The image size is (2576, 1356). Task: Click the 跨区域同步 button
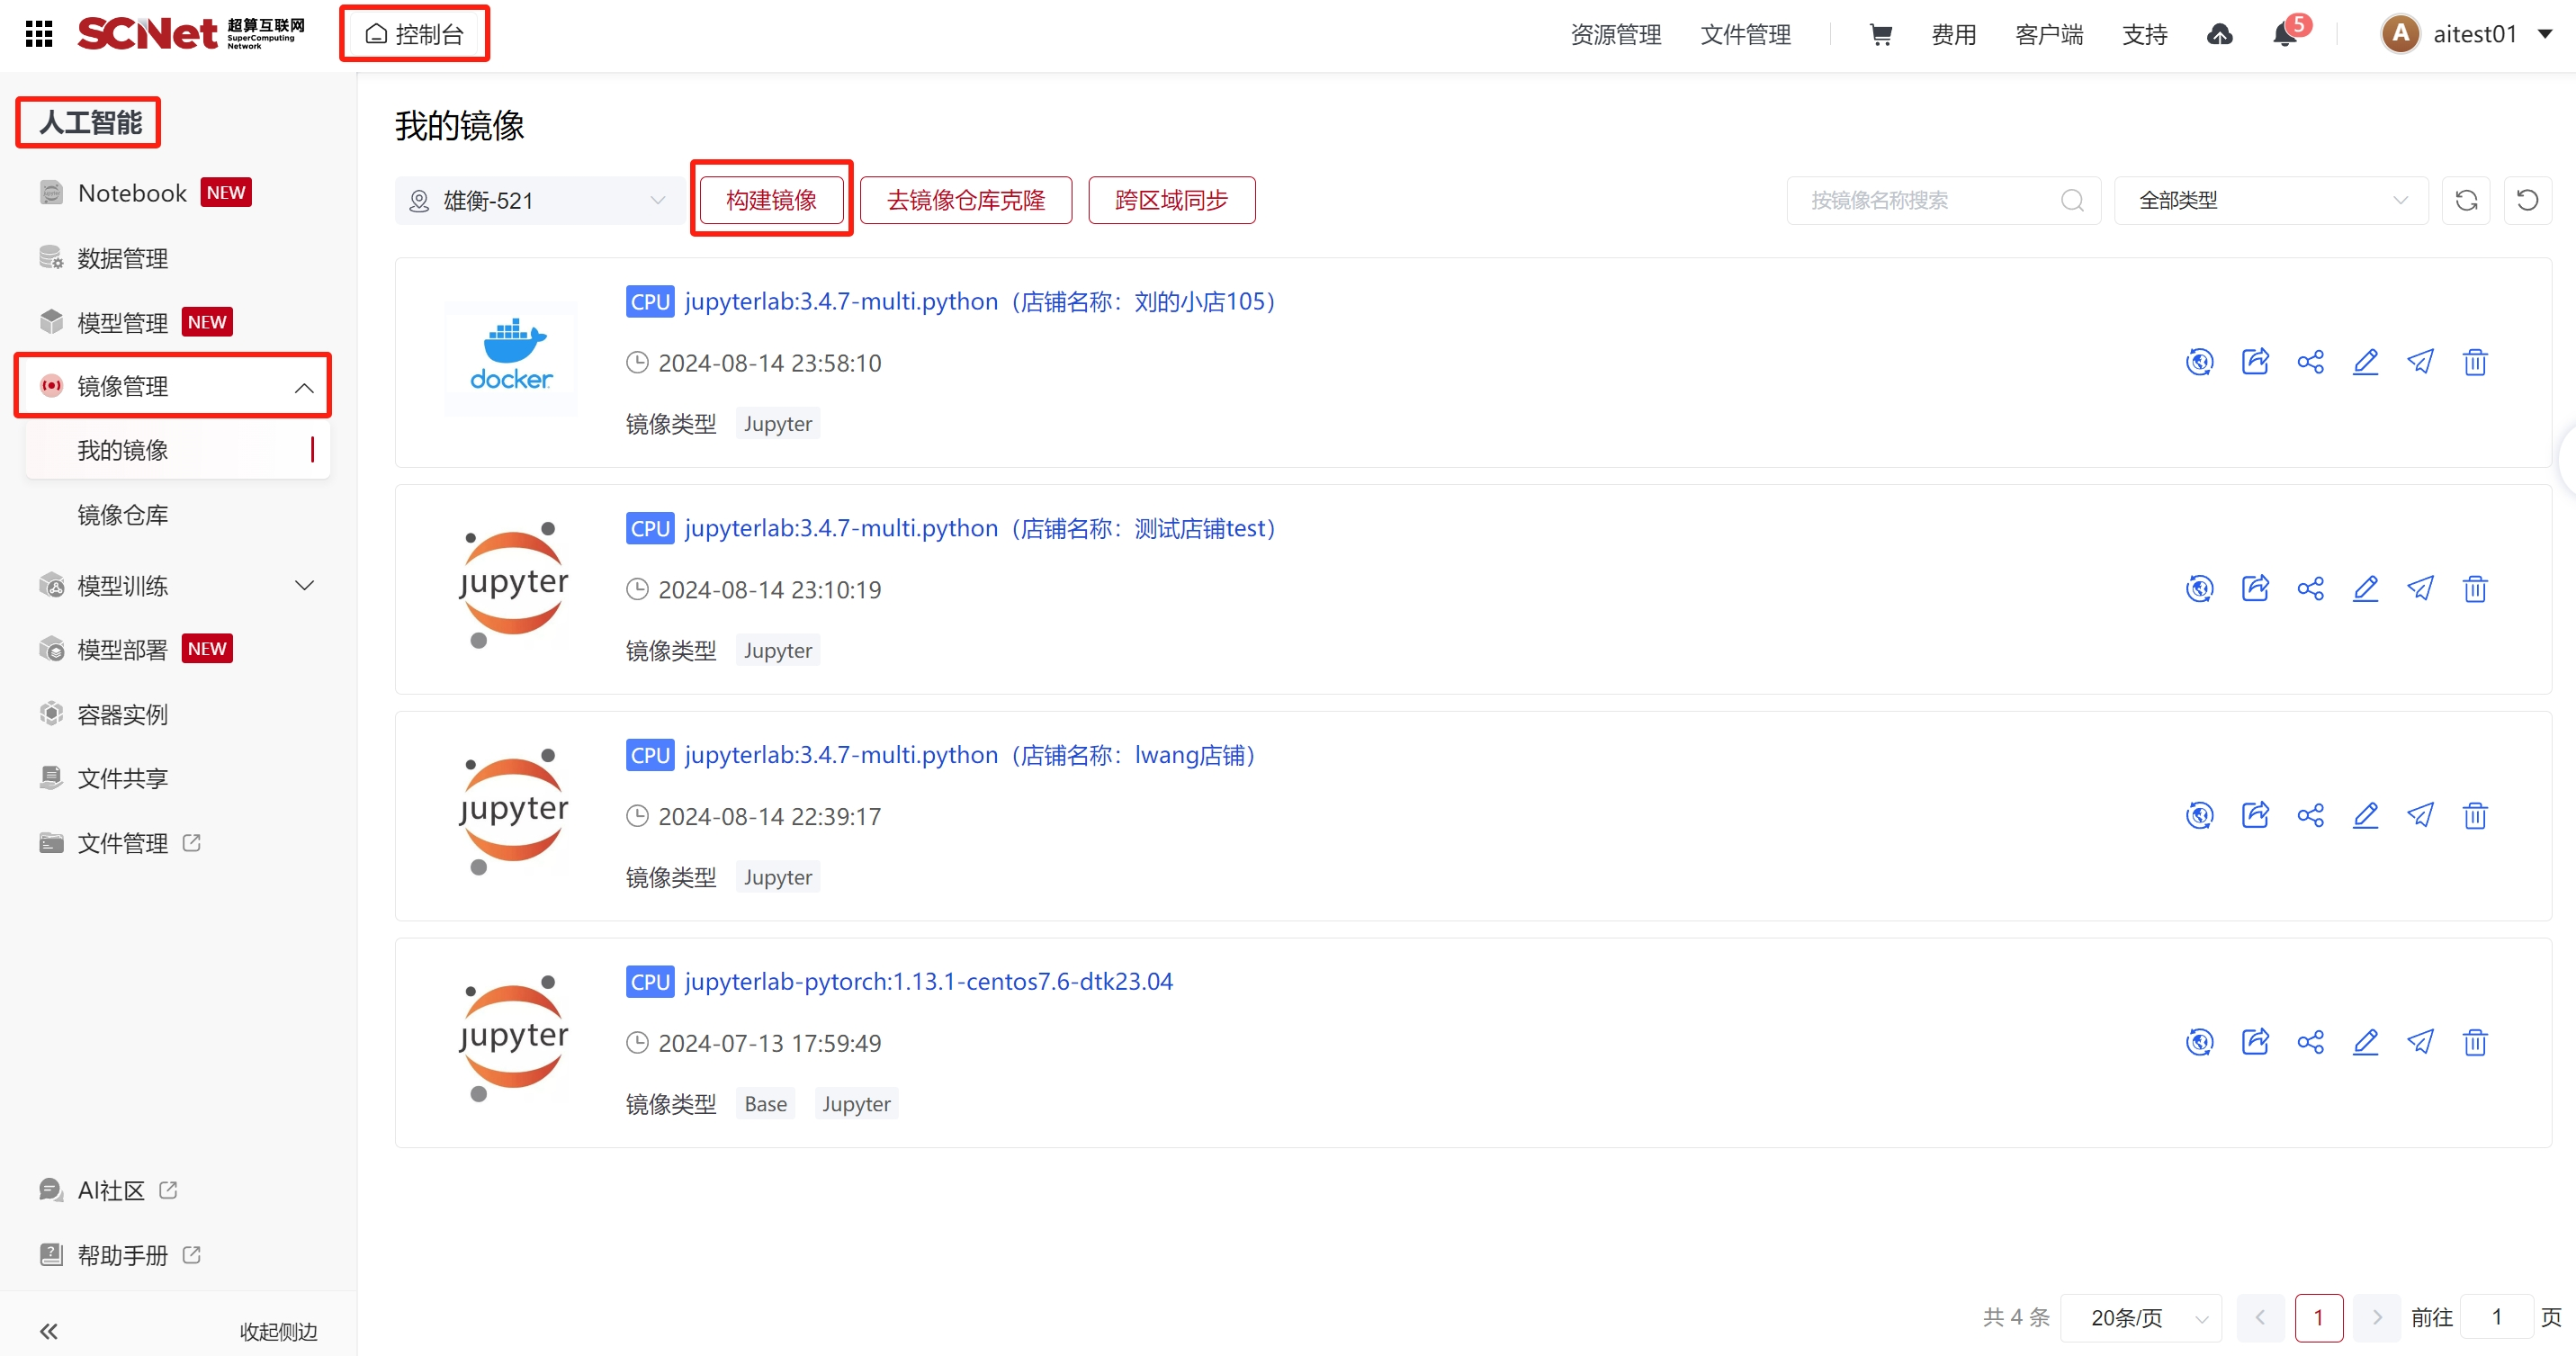(x=1171, y=201)
